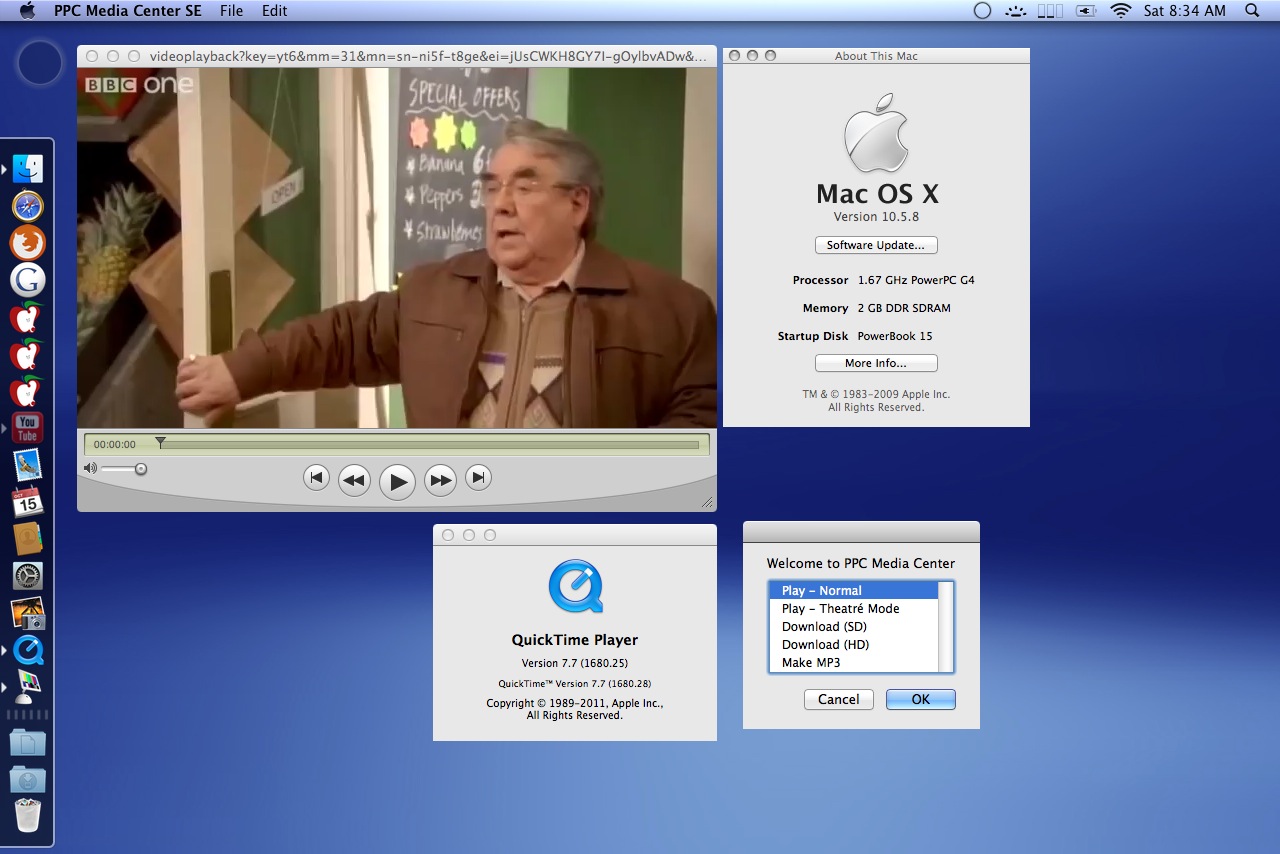This screenshot has width=1280, height=854.
Task: Click the circle status icon in menu bar
Action: click(x=982, y=11)
